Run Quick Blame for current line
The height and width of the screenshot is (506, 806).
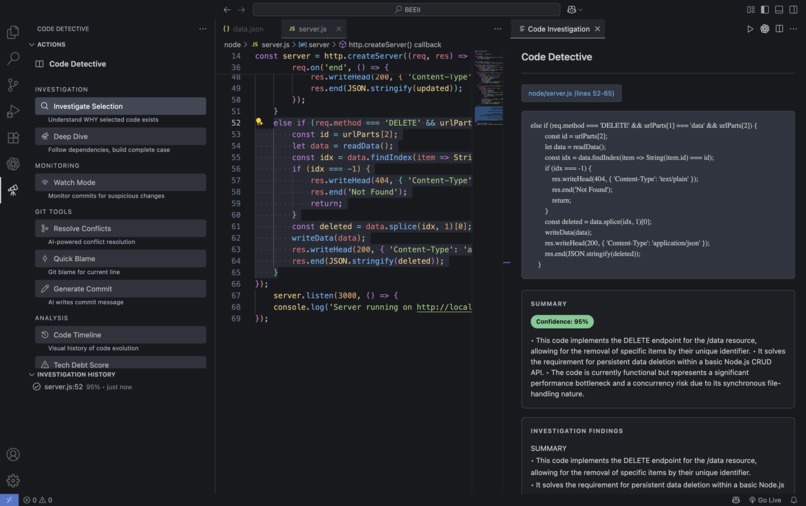[120, 258]
